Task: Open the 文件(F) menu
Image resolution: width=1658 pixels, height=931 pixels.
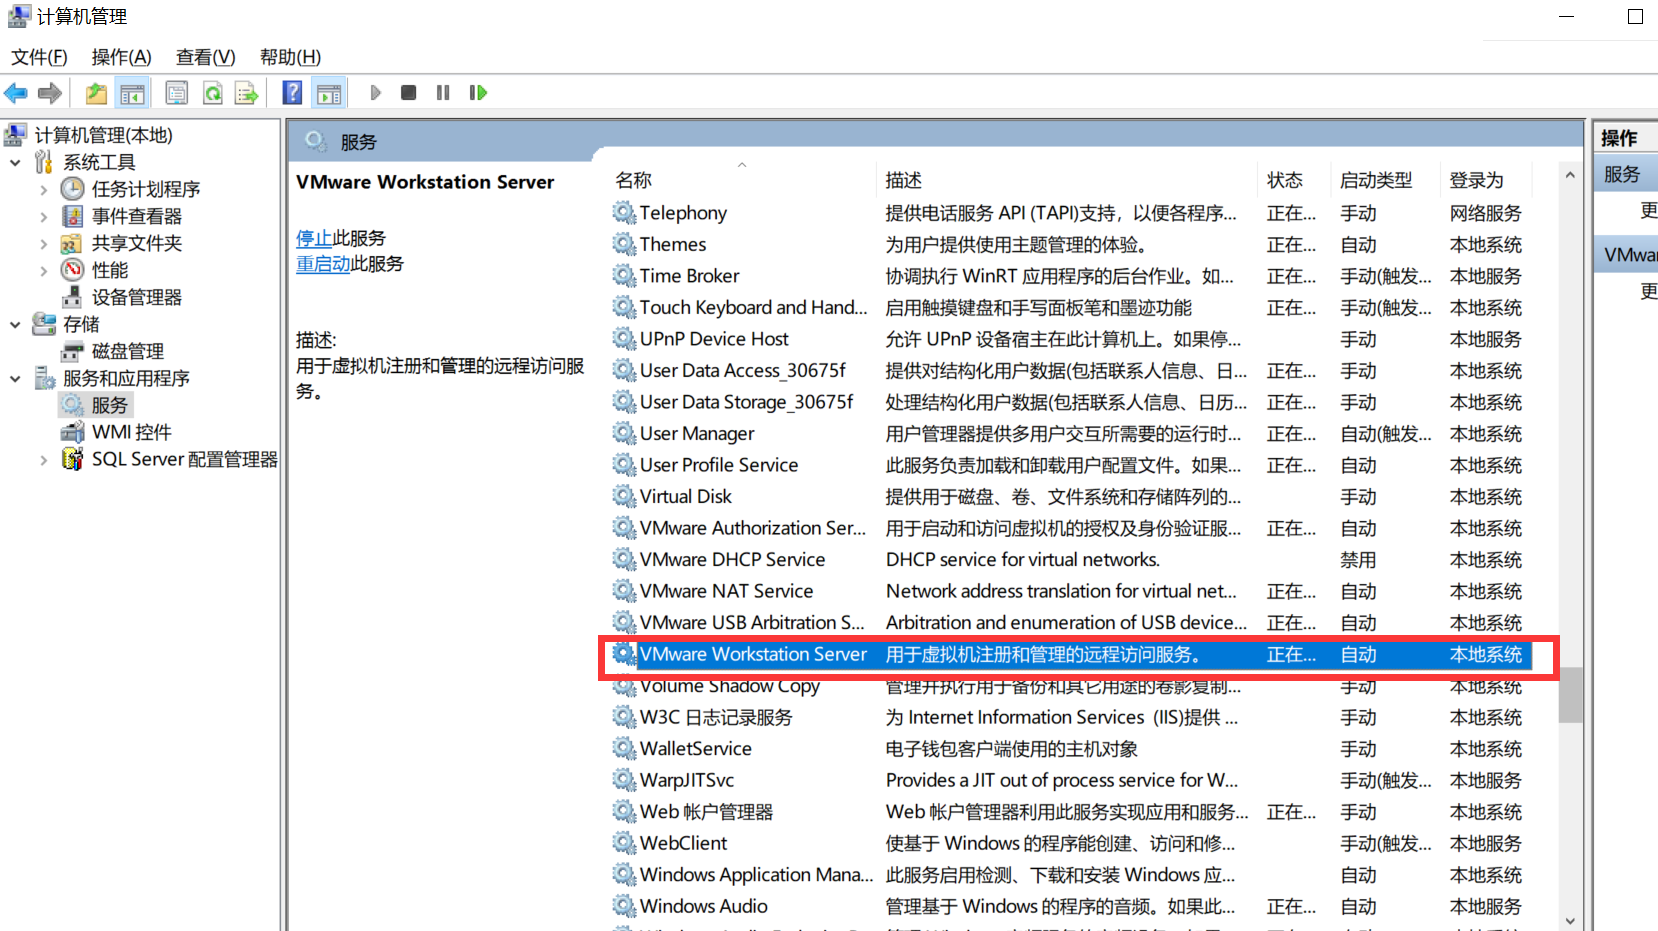Action: pos(40,57)
